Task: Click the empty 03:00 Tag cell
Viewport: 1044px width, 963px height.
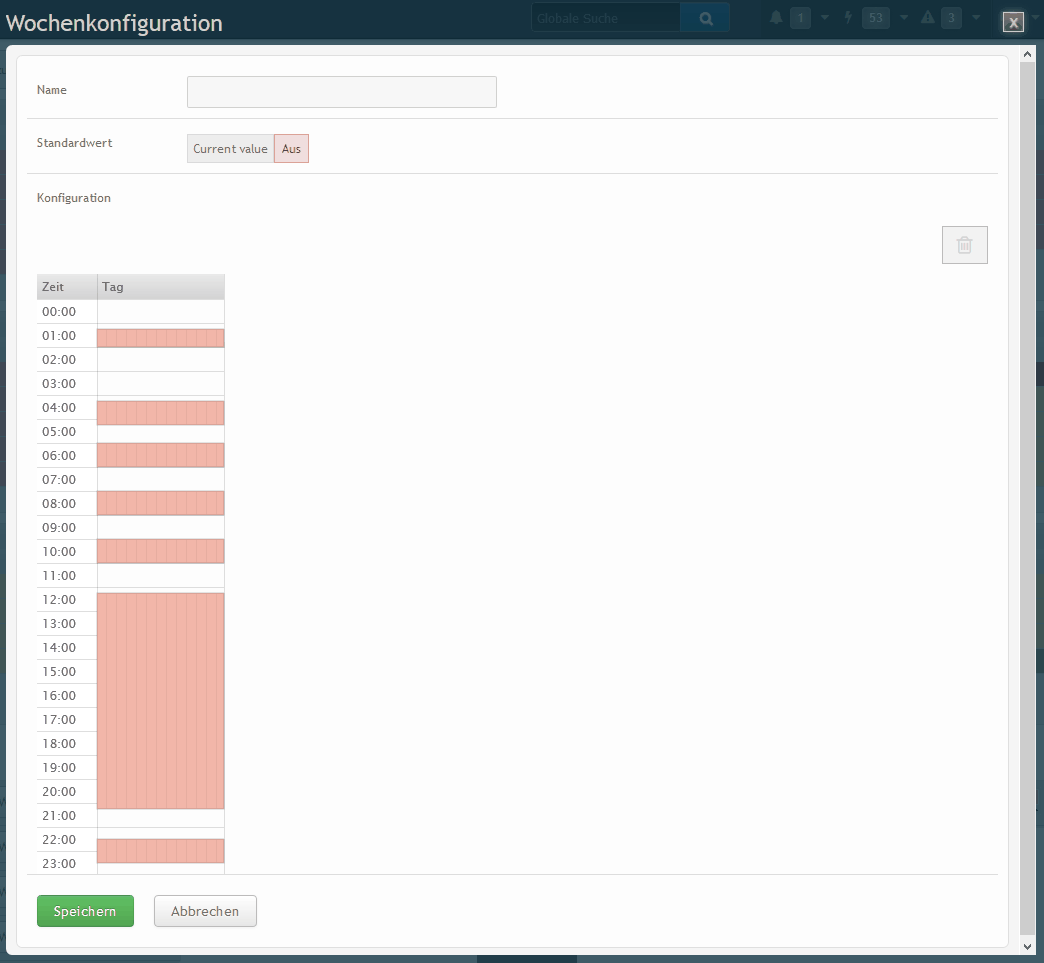Action: pos(160,384)
